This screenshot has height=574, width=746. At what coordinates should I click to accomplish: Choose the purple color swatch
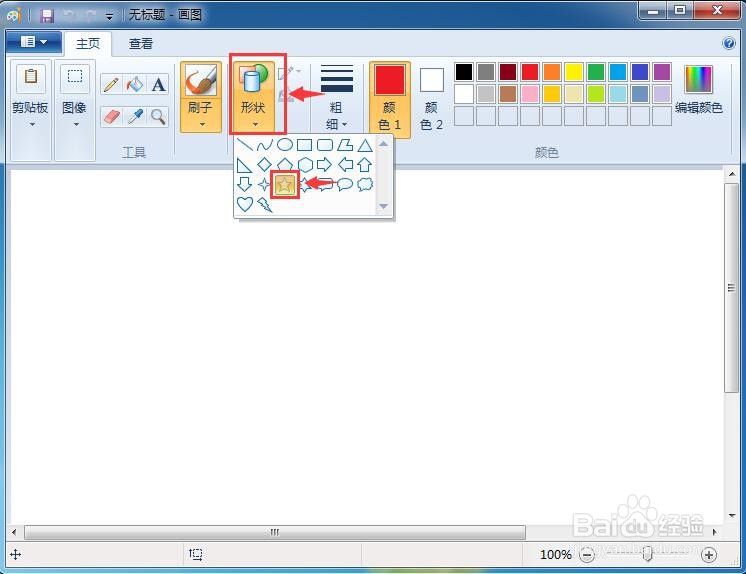[x=662, y=72]
